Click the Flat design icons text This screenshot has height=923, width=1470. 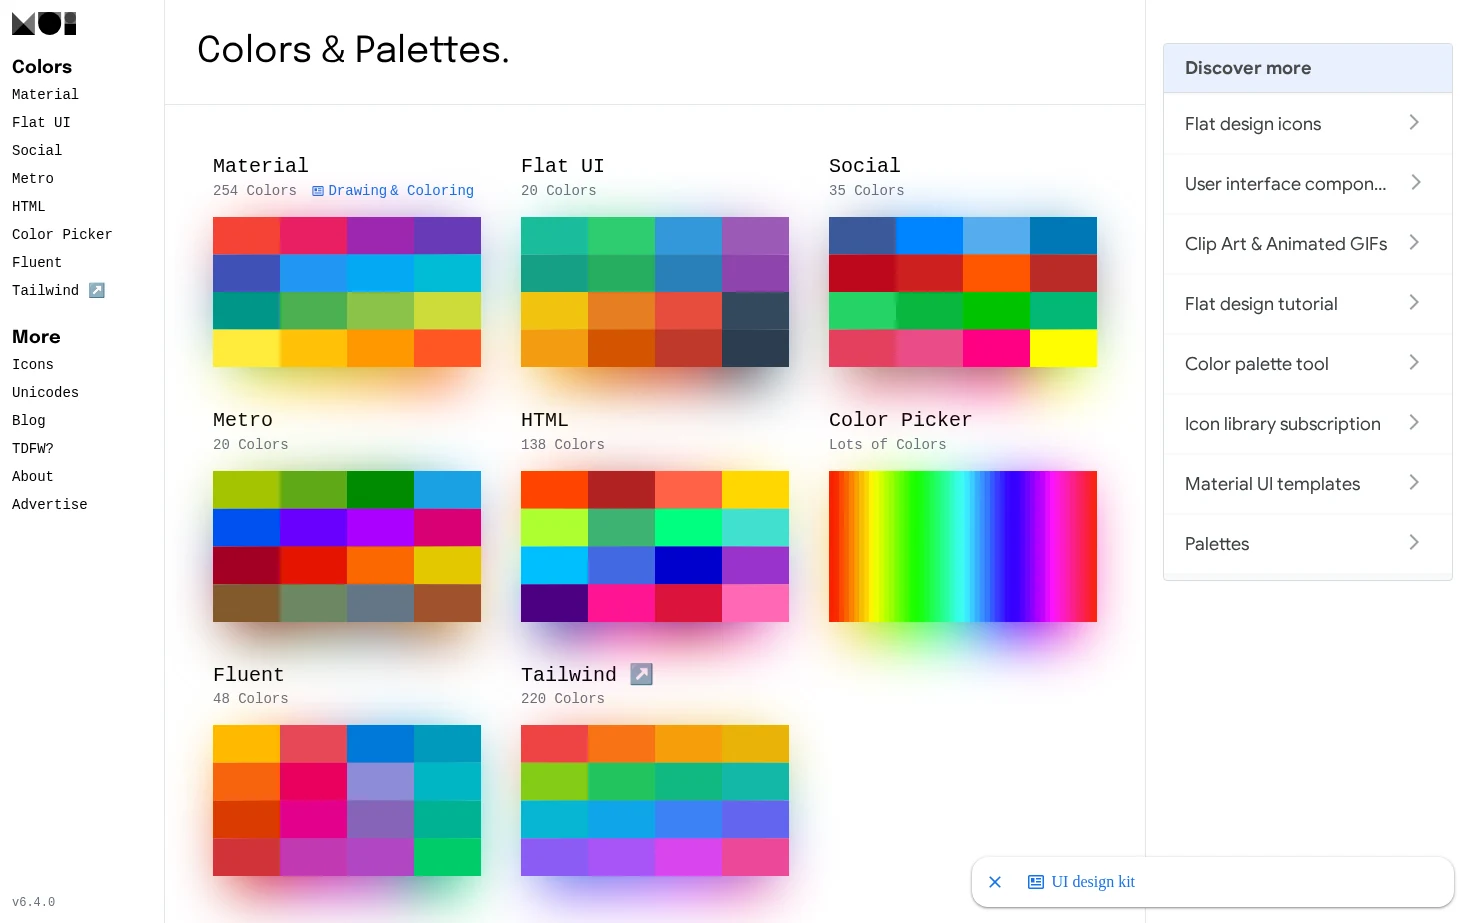point(1253,124)
